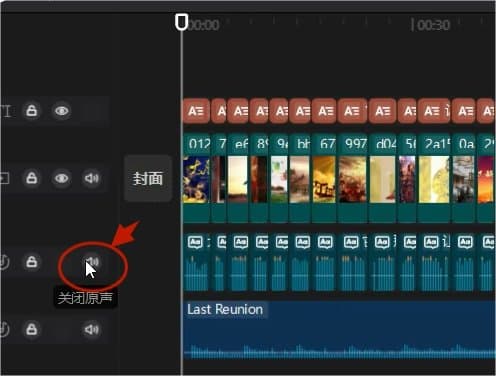The image size is (496, 376).
Task: Select the first voiceover audio clip
Action: [x=196, y=263]
